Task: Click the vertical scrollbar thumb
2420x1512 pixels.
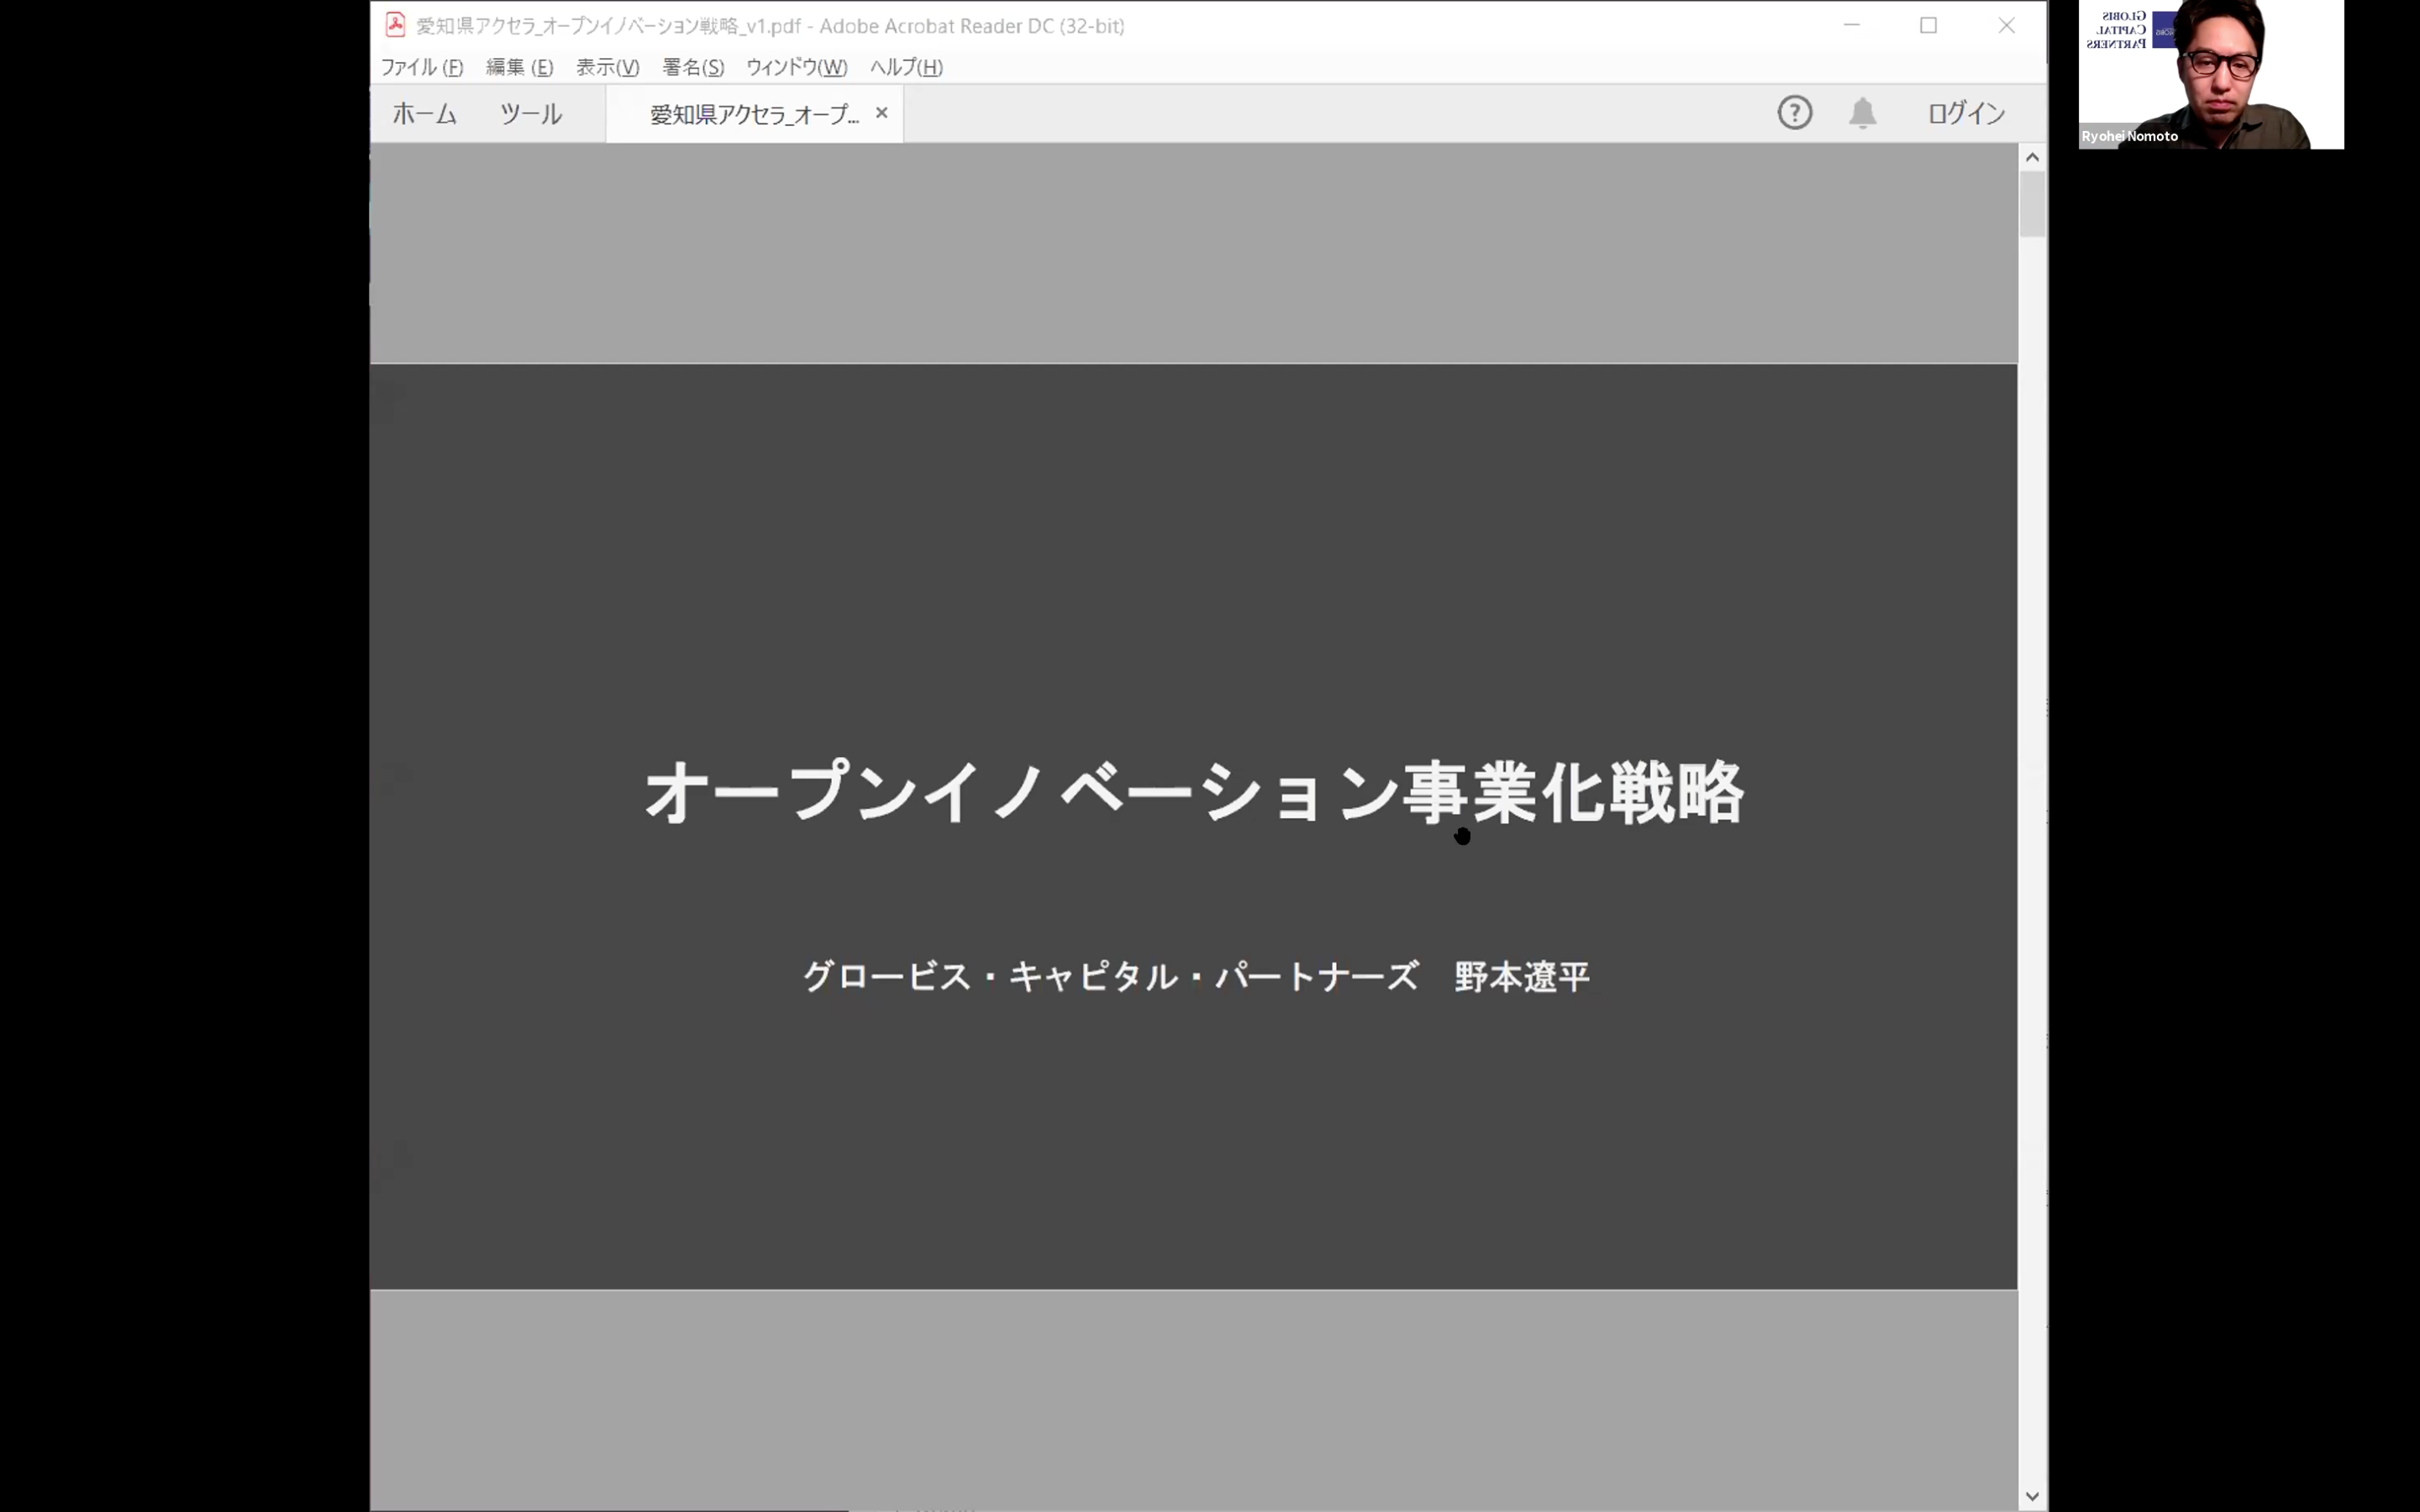Action: [x=2032, y=204]
